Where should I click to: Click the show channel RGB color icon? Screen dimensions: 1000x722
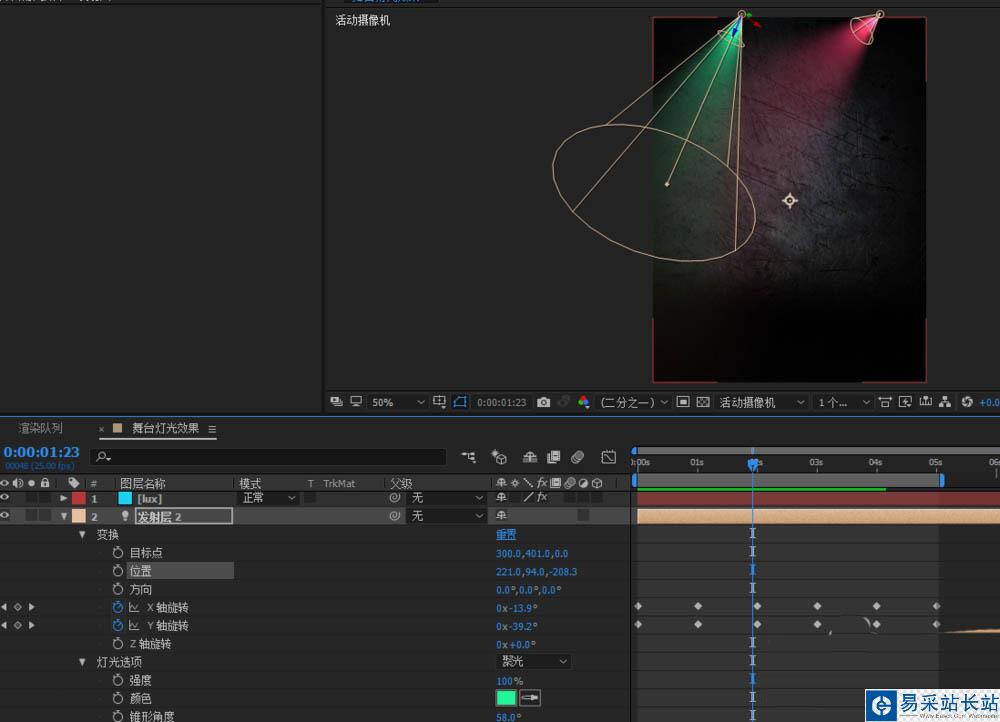pos(583,402)
